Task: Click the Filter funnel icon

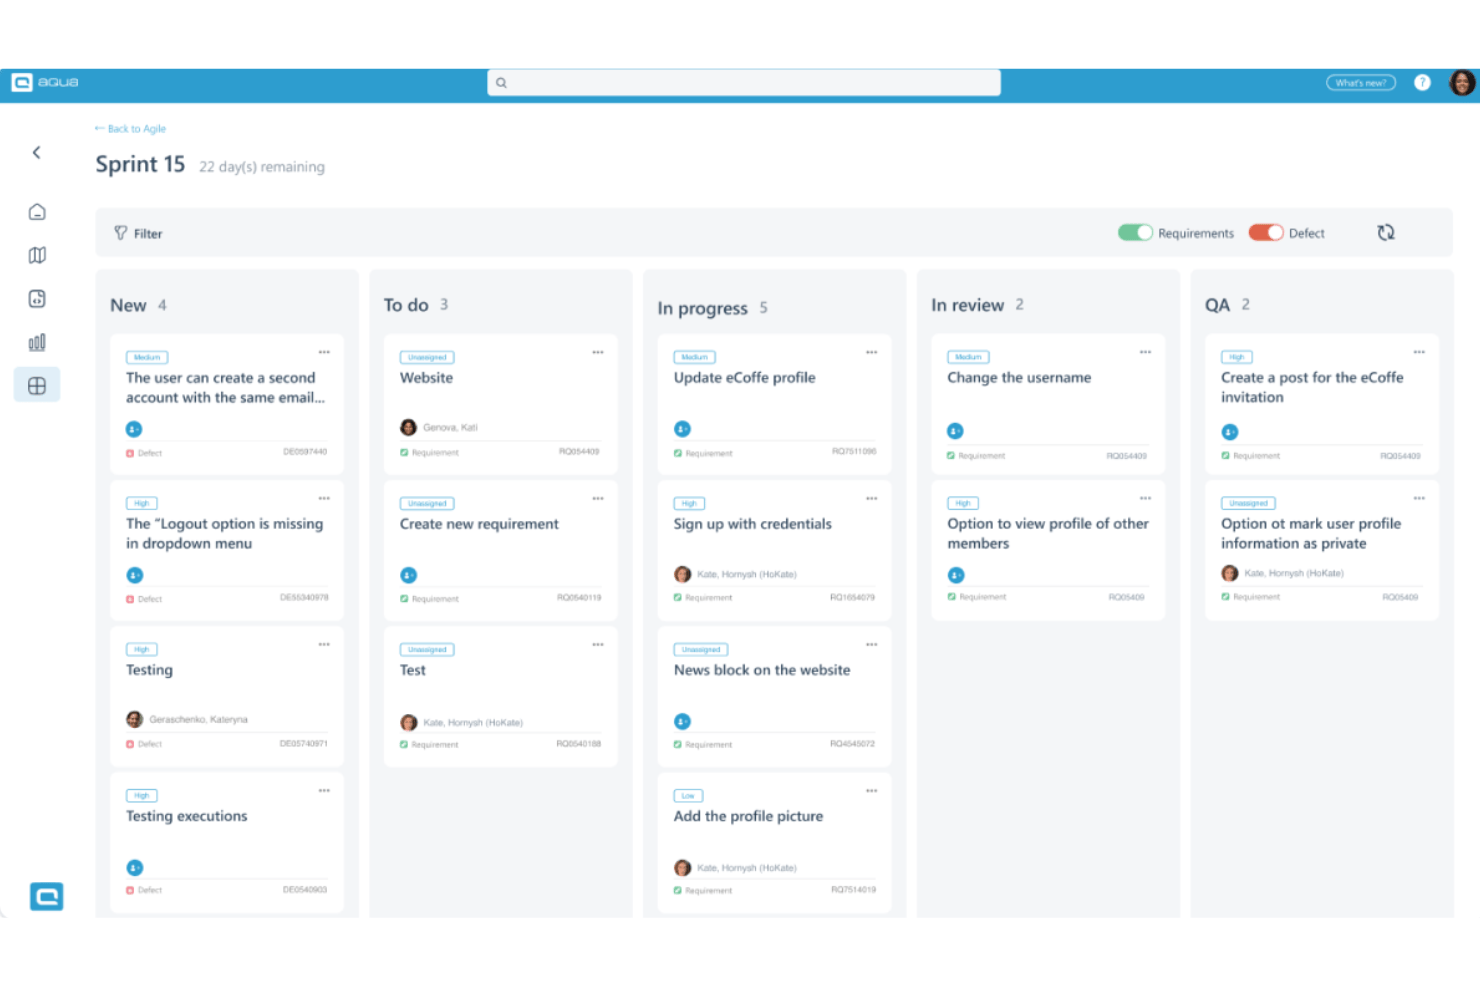Action: pos(121,233)
